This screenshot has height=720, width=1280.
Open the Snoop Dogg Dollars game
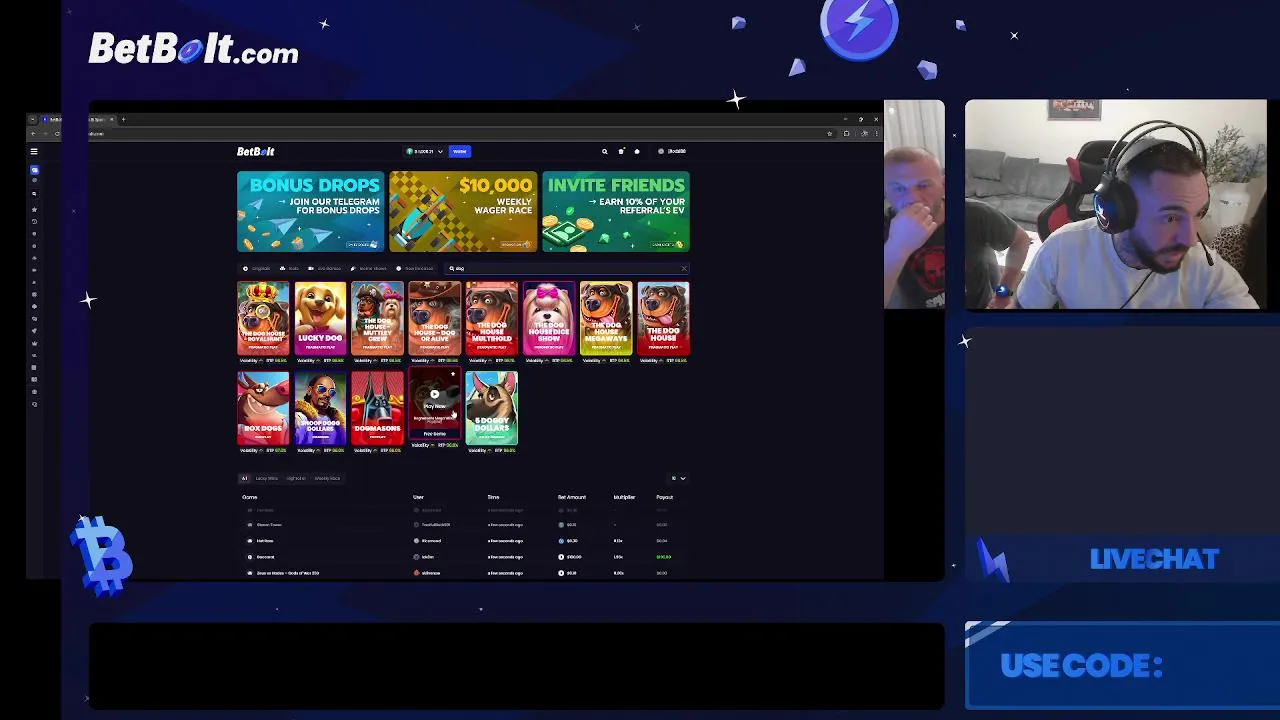point(320,408)
